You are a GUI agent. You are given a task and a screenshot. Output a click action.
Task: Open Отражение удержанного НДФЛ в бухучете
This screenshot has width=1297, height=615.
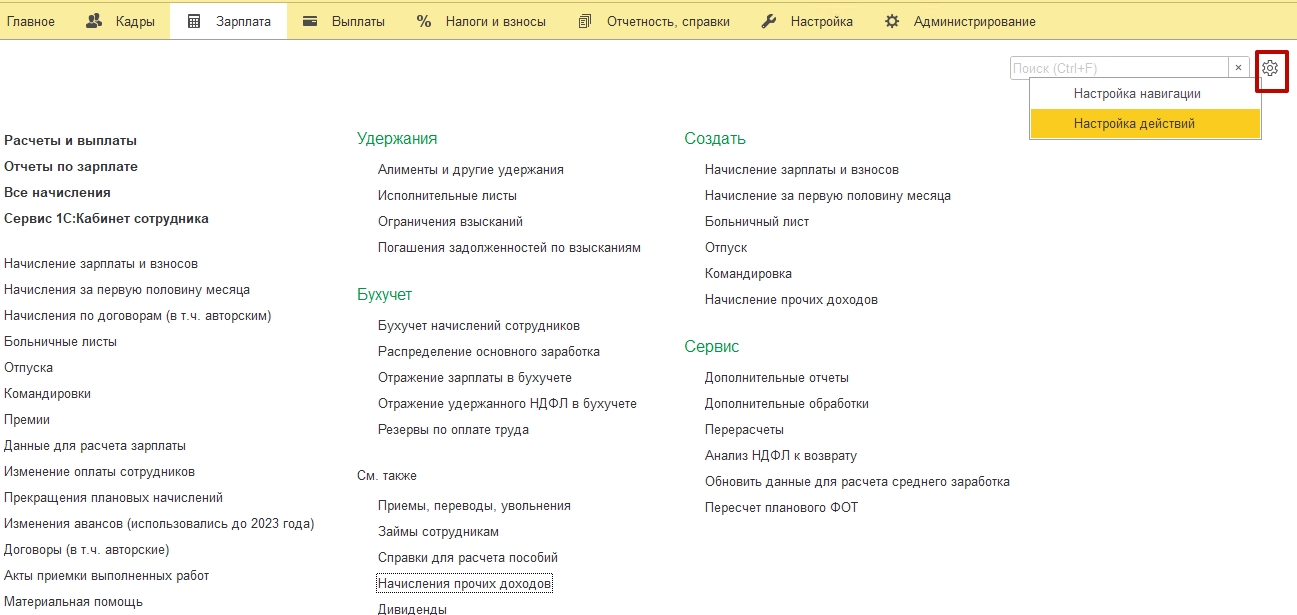(x=507, y=404)
